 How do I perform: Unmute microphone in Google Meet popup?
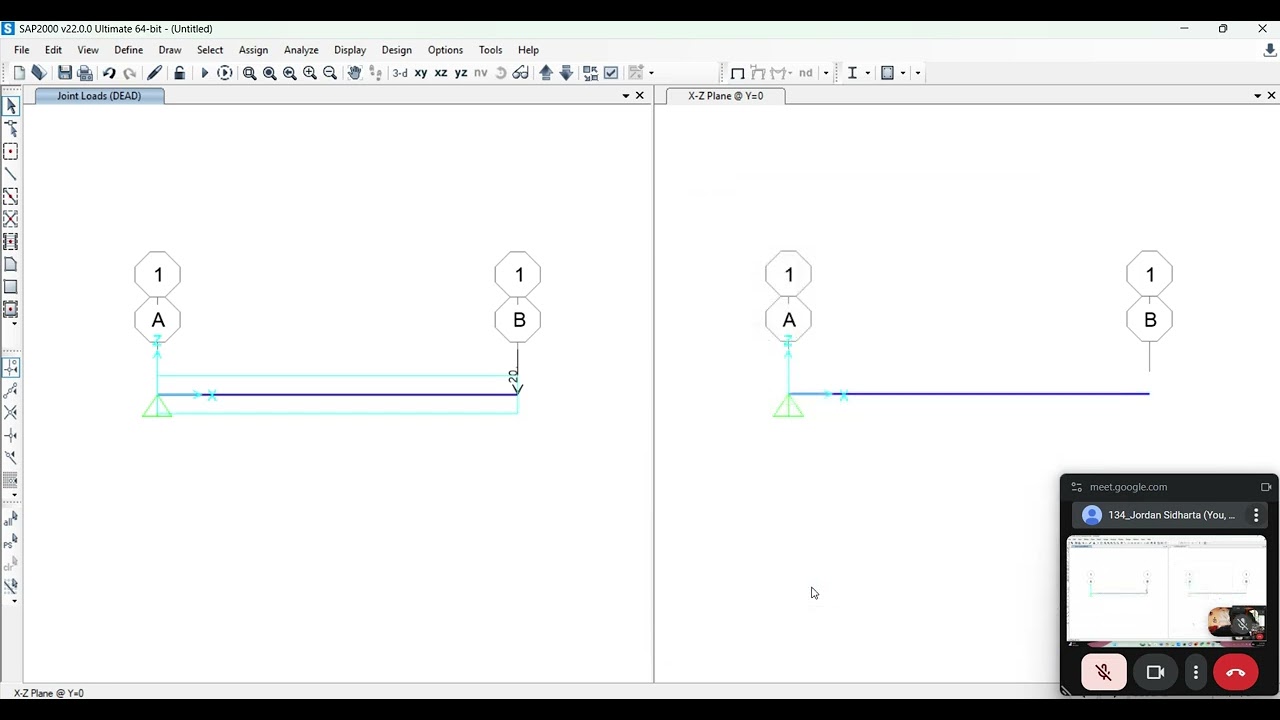tap(1104, 673)
